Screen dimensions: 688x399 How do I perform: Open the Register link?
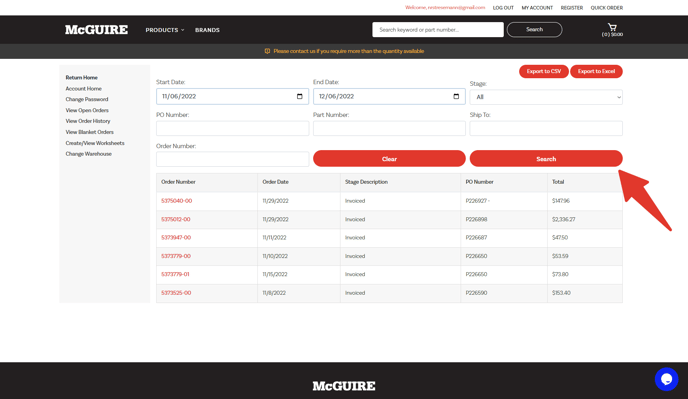[572, 8]
